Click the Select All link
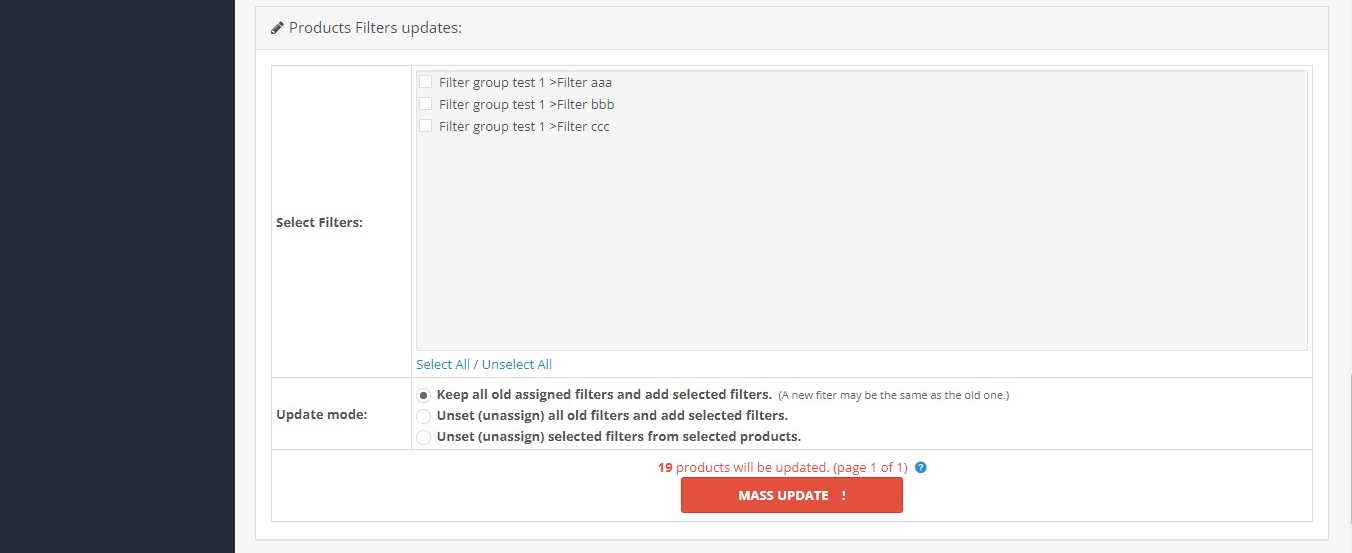 443,364
